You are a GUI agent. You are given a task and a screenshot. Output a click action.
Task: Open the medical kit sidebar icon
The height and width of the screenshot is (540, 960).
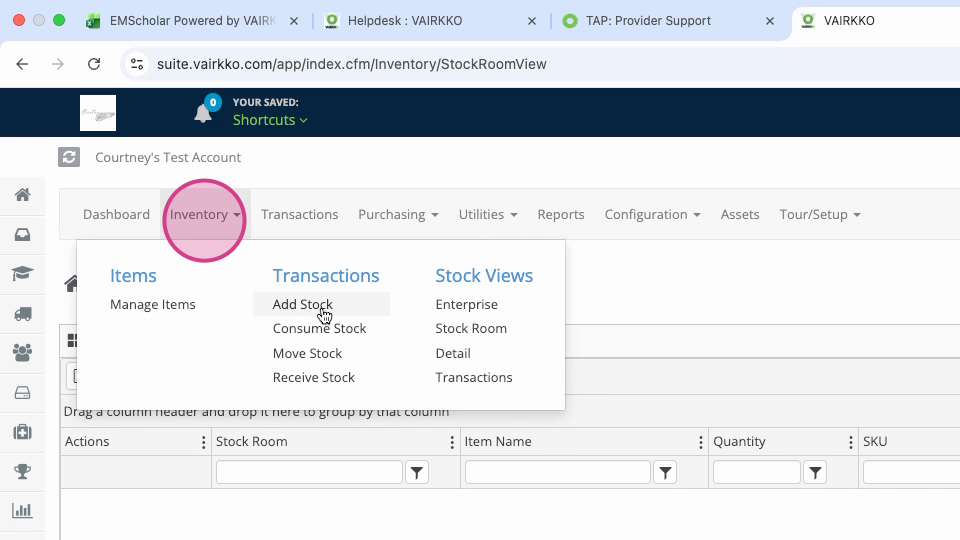(23, 432)
